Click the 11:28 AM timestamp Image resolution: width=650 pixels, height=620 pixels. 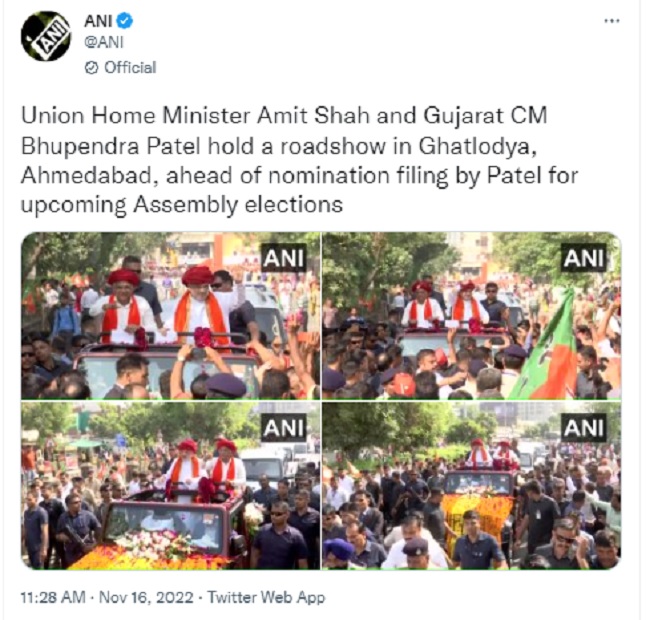click(53, 597)
